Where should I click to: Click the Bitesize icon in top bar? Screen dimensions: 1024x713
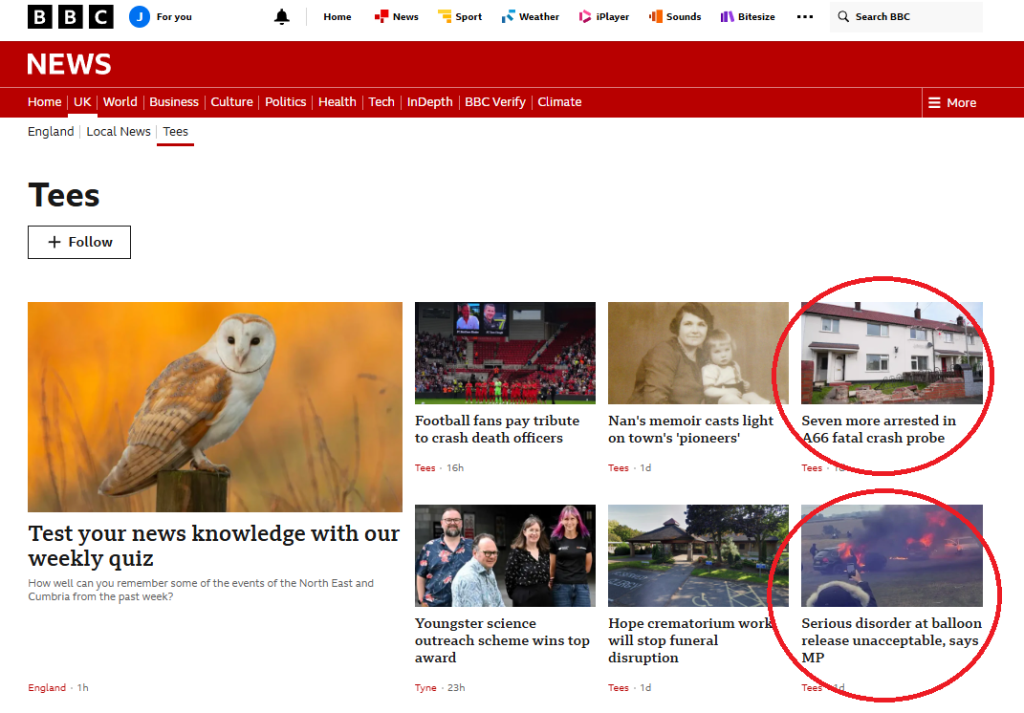[x=727, y=17]
